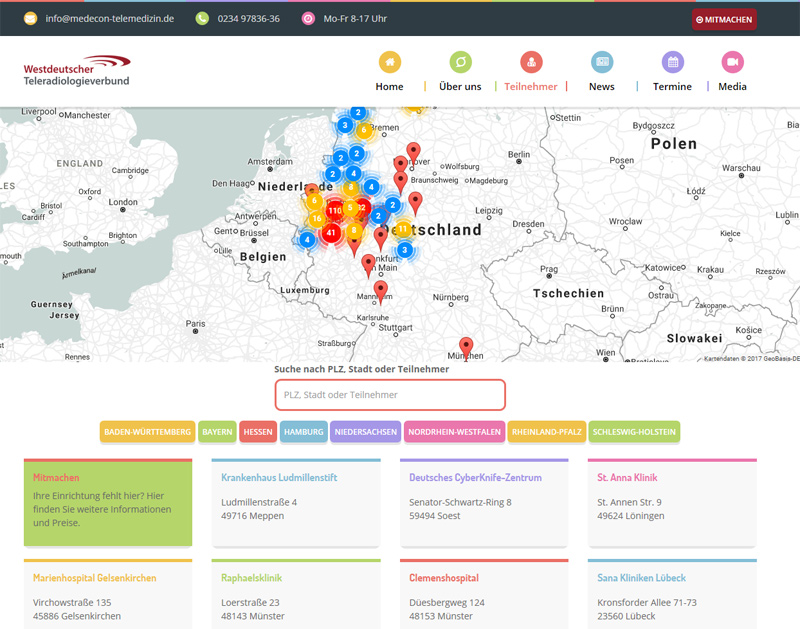Open Clemenshospital link

444,578
